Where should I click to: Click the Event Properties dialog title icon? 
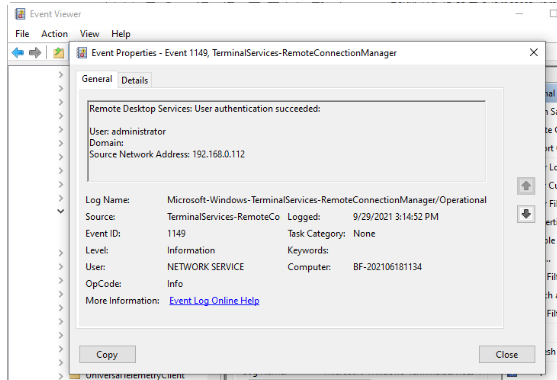[x=82, y=53]
